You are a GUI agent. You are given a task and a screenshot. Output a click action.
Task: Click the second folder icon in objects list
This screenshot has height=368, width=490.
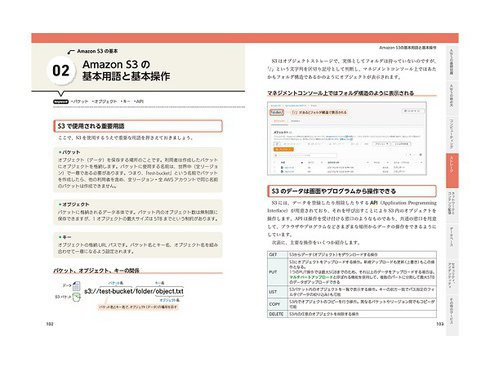point(282,171)
